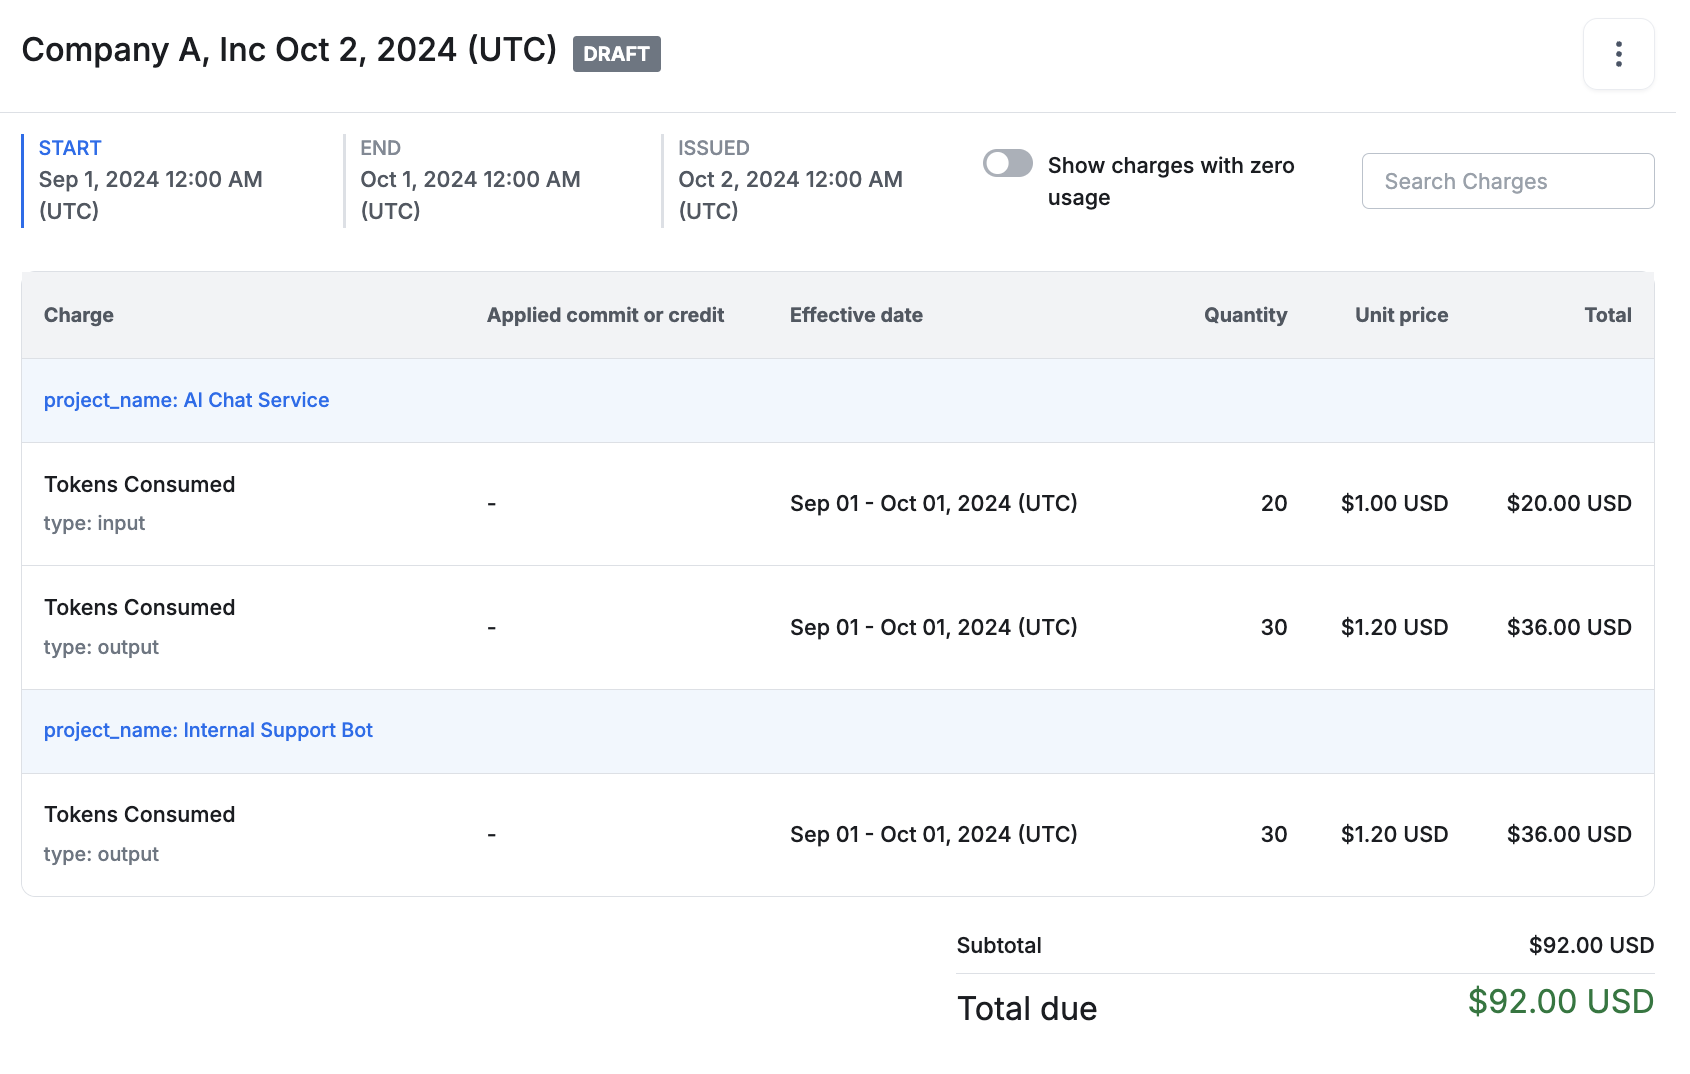Click the Unit price column header
The width and height of the screenshot is (1690, 1074).
1401,315
